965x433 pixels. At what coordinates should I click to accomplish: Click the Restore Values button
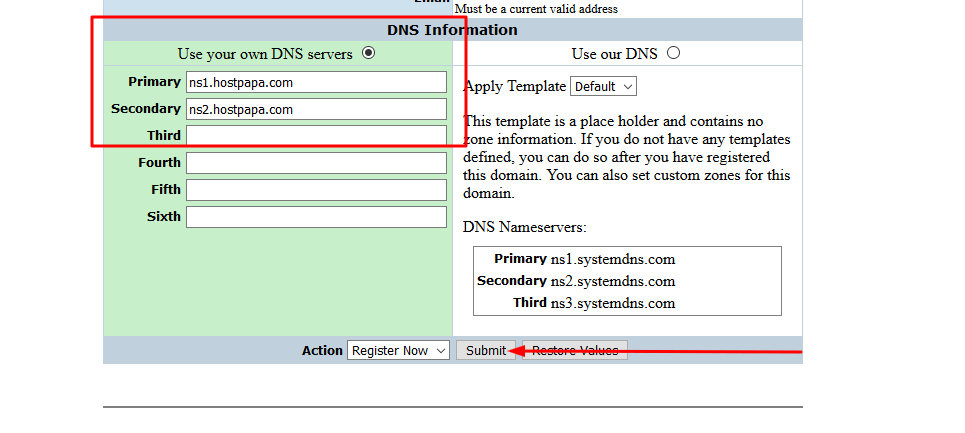[x=575, y=351]
